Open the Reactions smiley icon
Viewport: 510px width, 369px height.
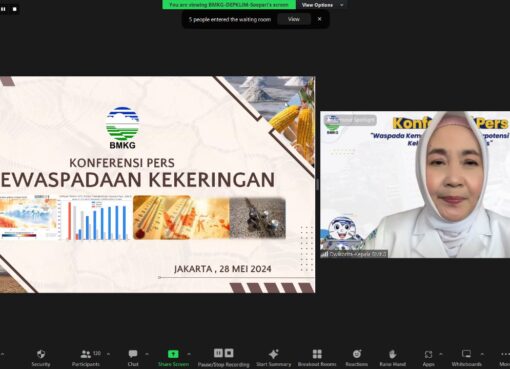click(x=357, y=354)
